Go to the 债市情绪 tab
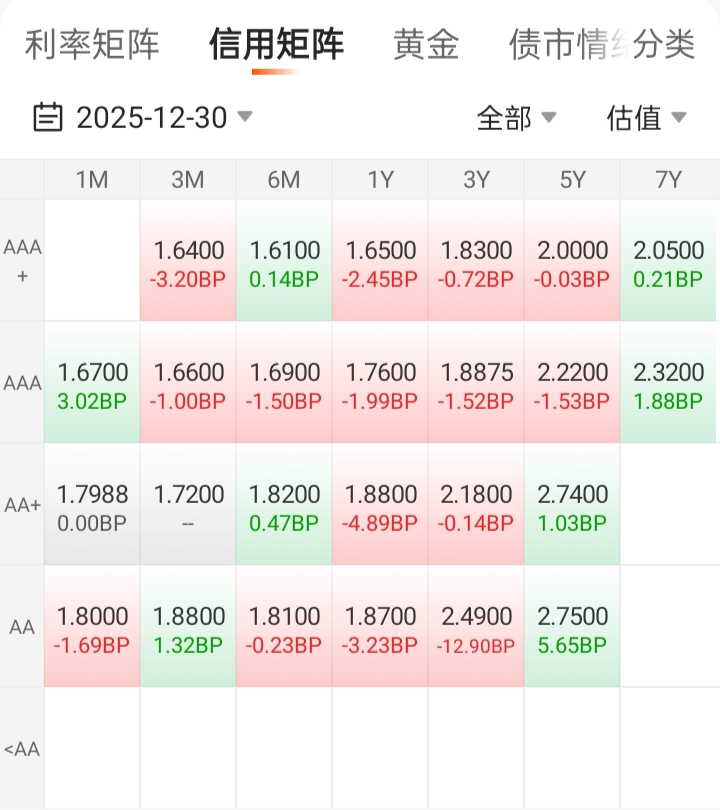This screenshot has height=810, width=720. click(560, 45)
